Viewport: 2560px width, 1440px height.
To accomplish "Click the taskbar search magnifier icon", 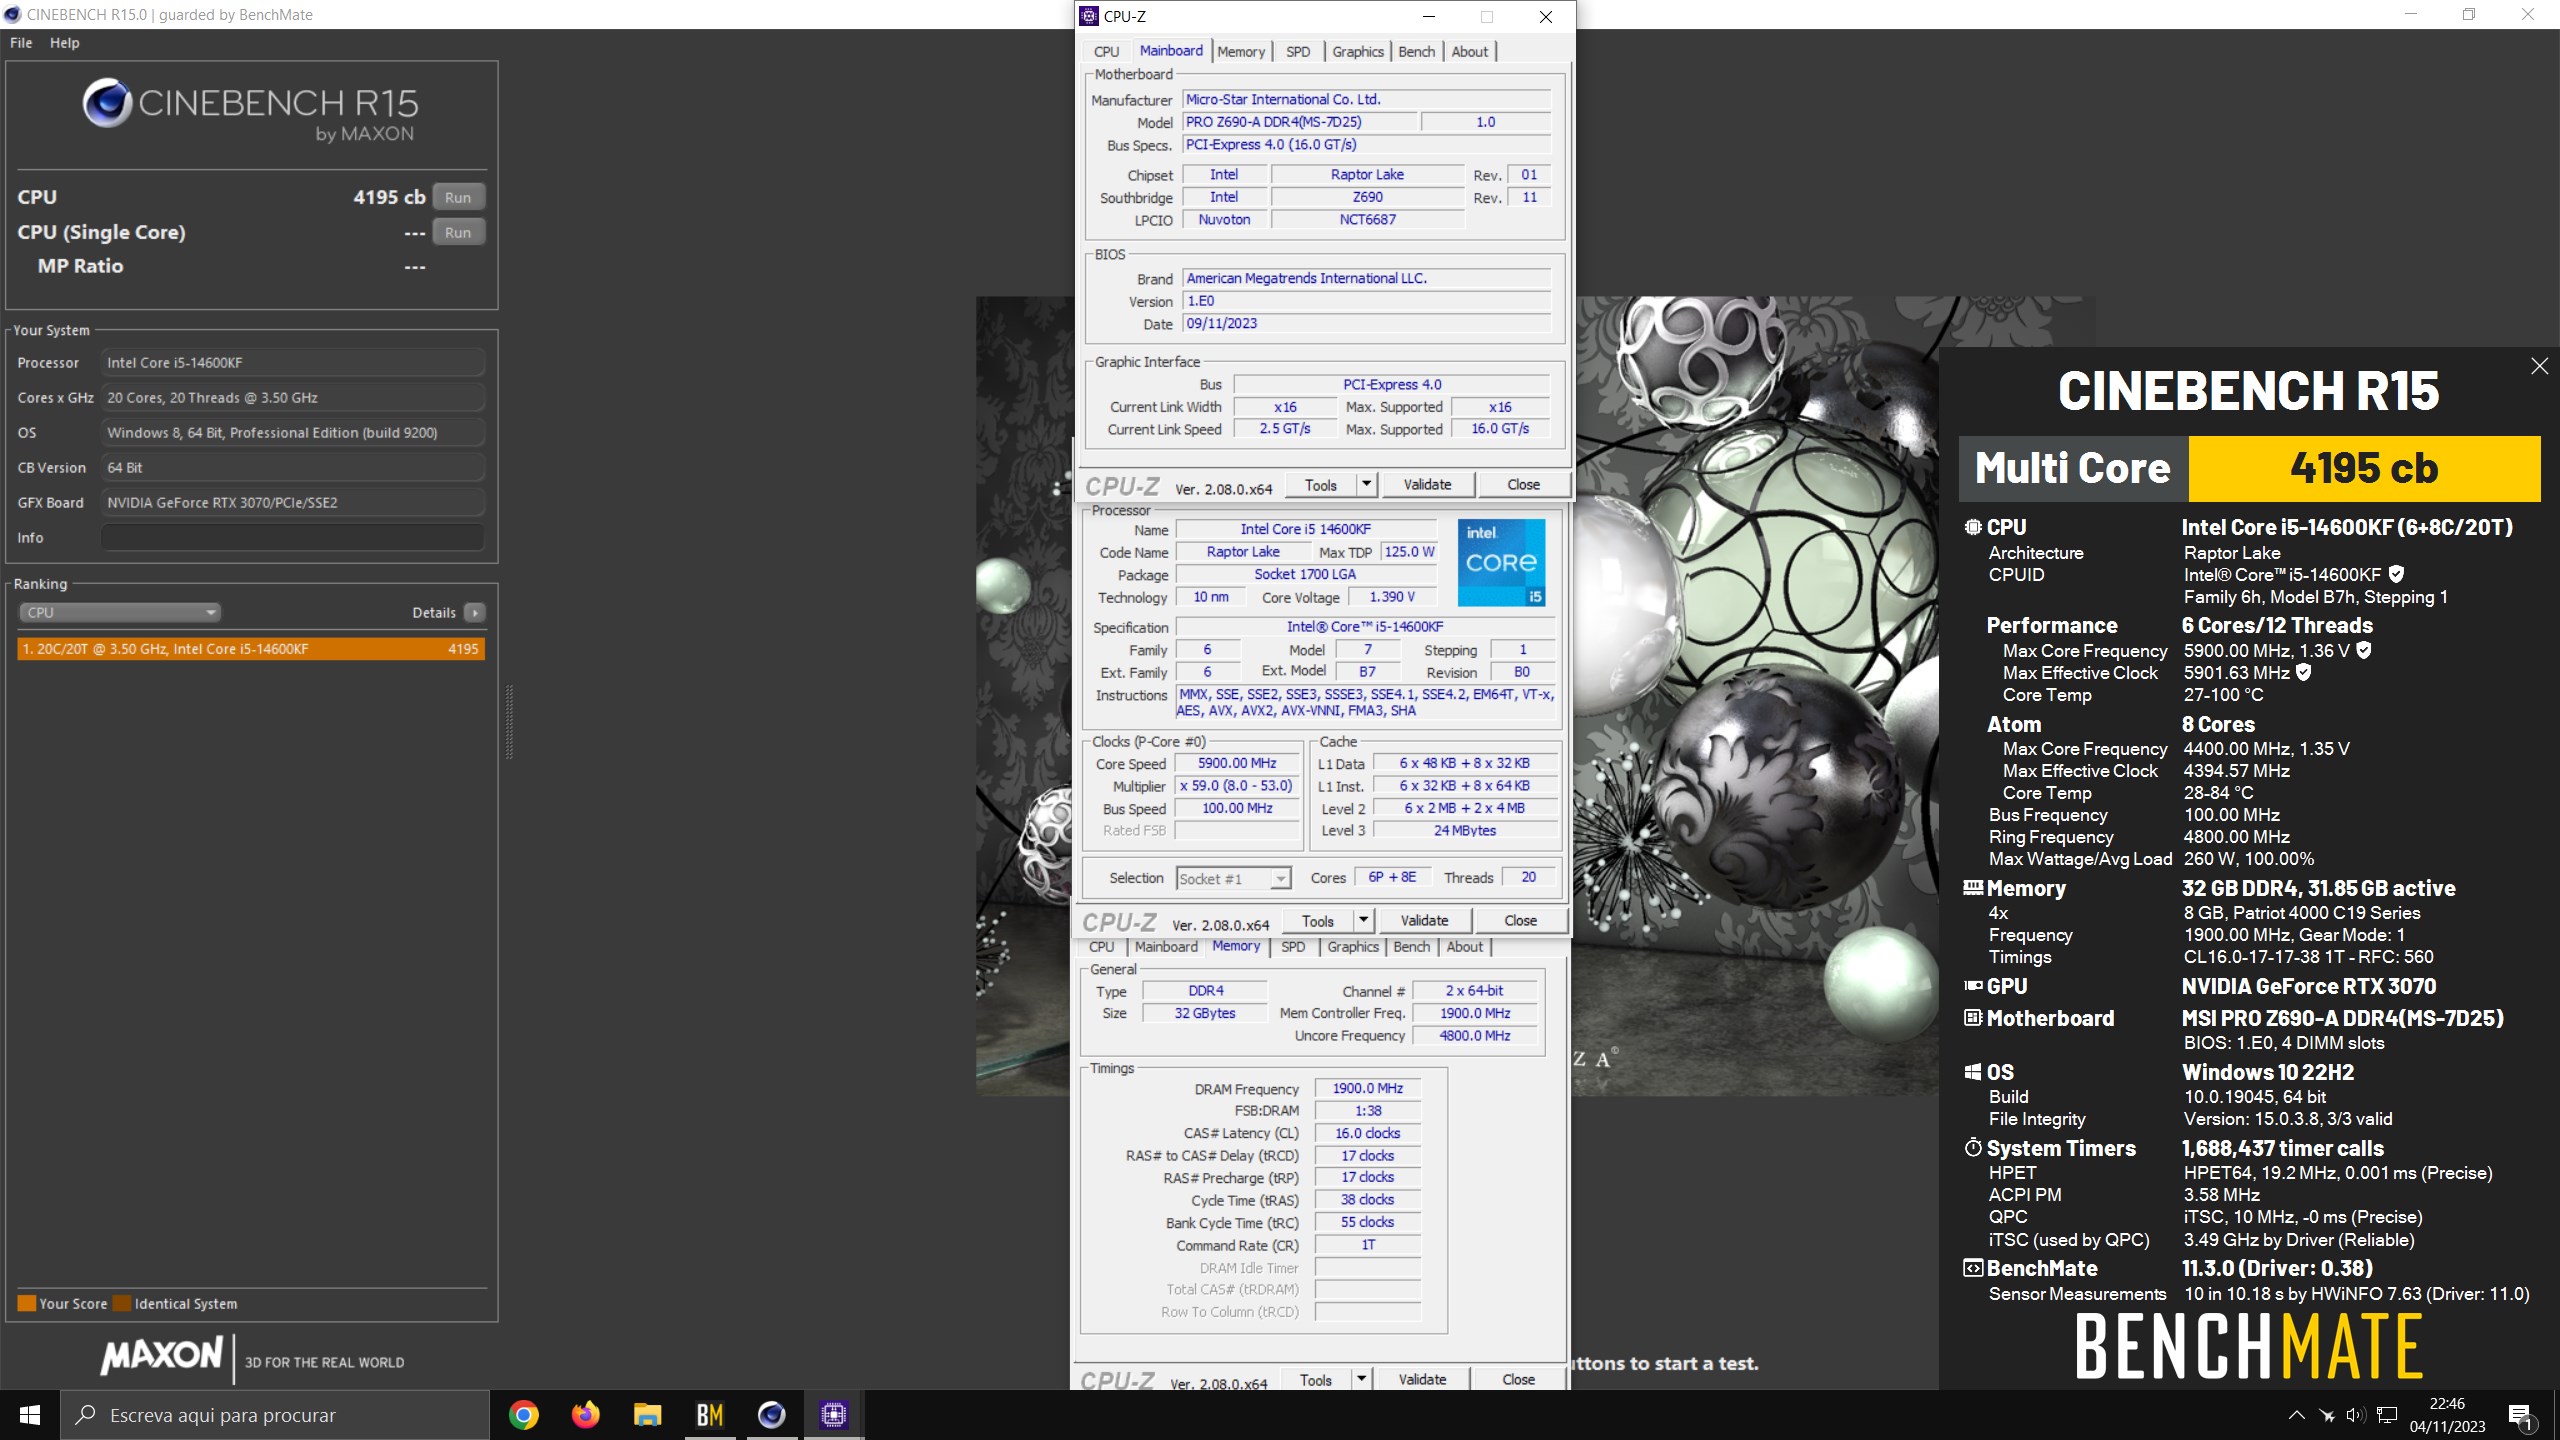I will [x=87, y=1415].
